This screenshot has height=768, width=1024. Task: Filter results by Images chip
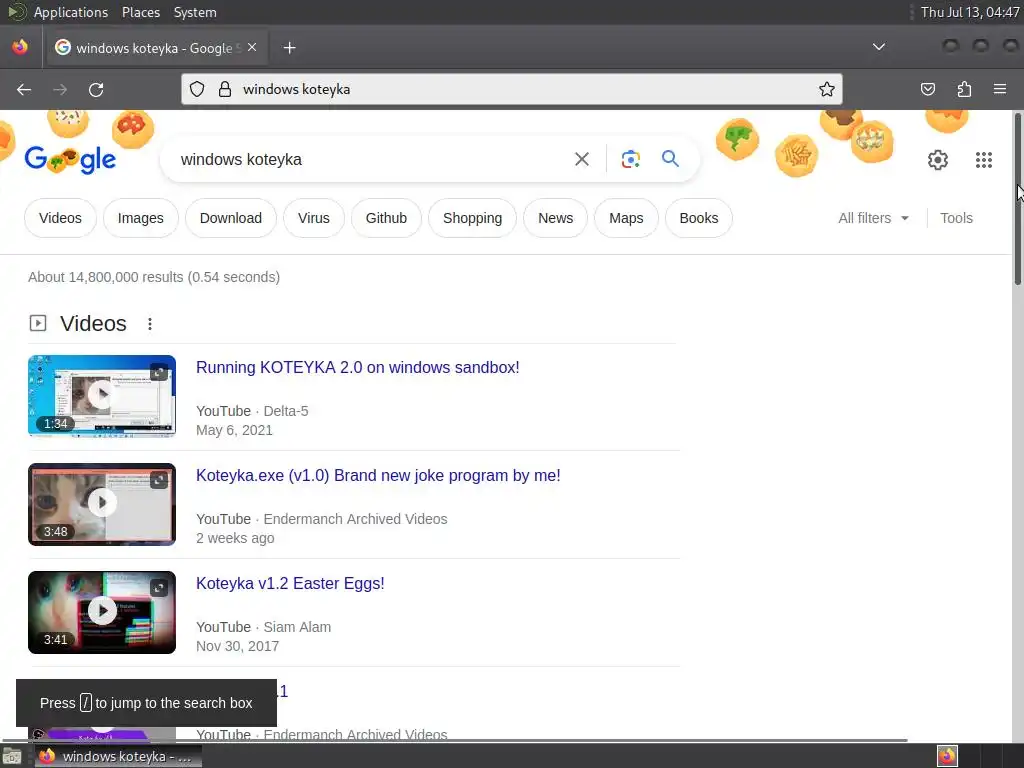140,218
